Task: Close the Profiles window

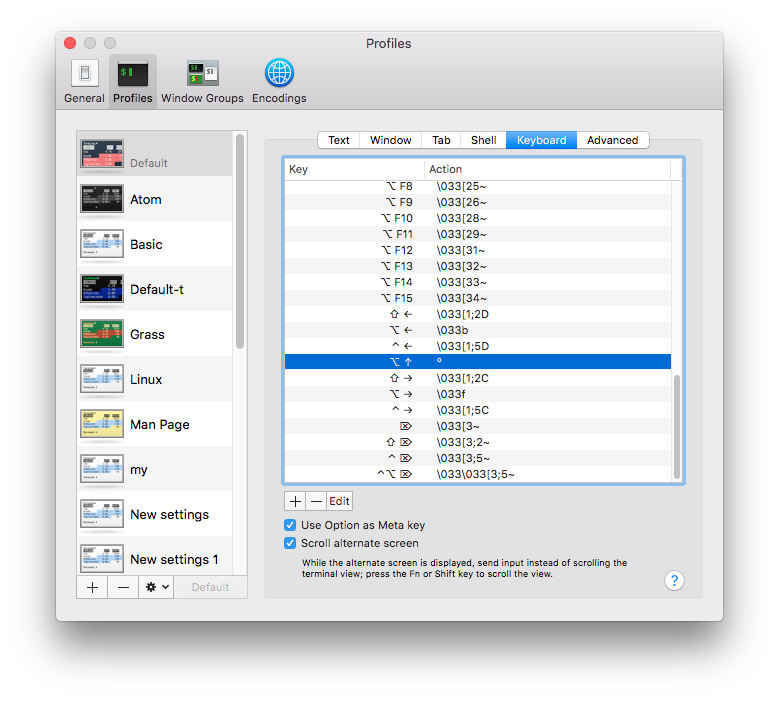Action: tap(70, 43)
